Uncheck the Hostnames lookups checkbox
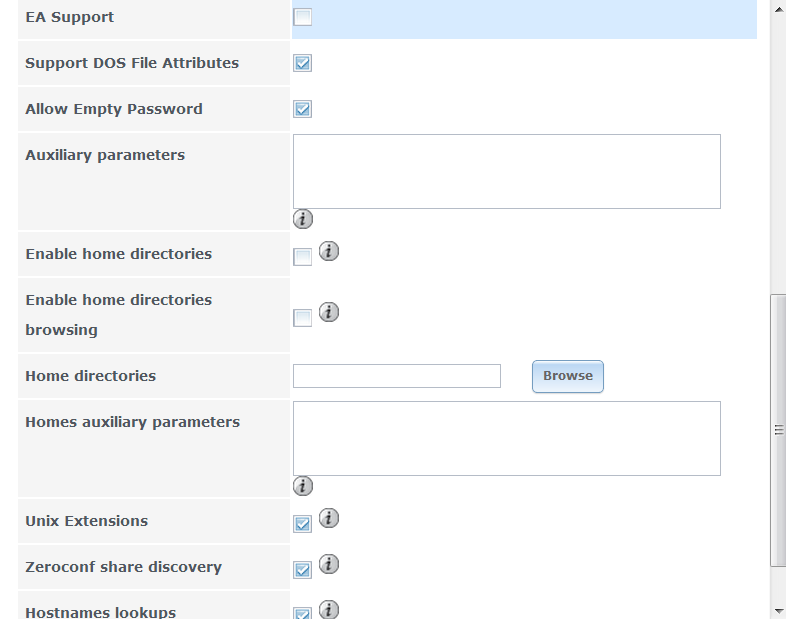Image resolution: width=786 pixels, height=619 pixels. coord(303,613)
